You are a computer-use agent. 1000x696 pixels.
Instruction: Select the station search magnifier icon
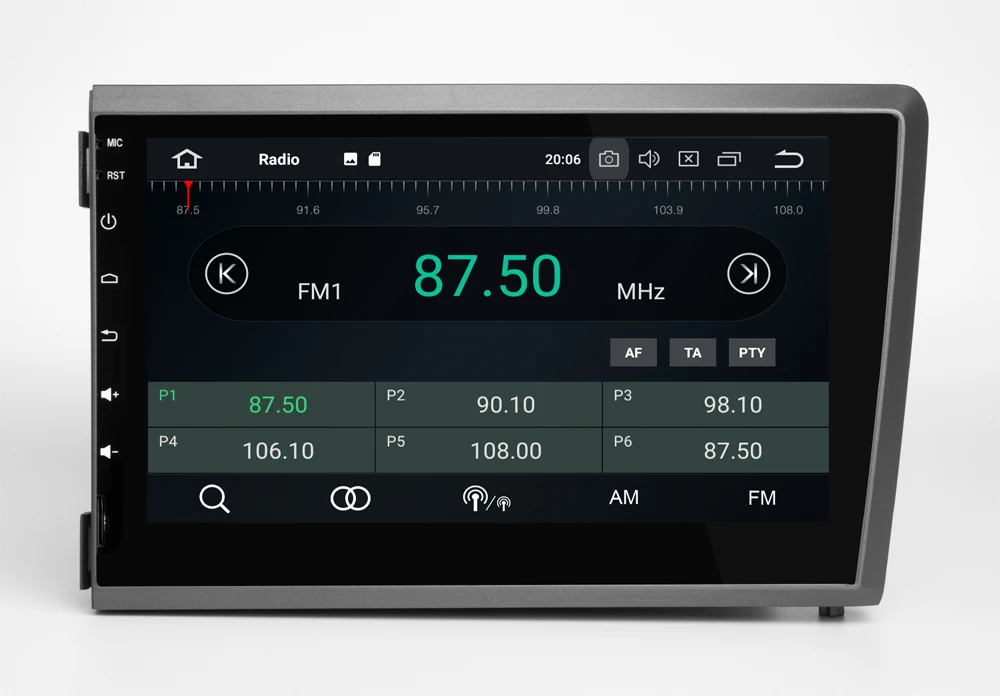tap(215, 497)
